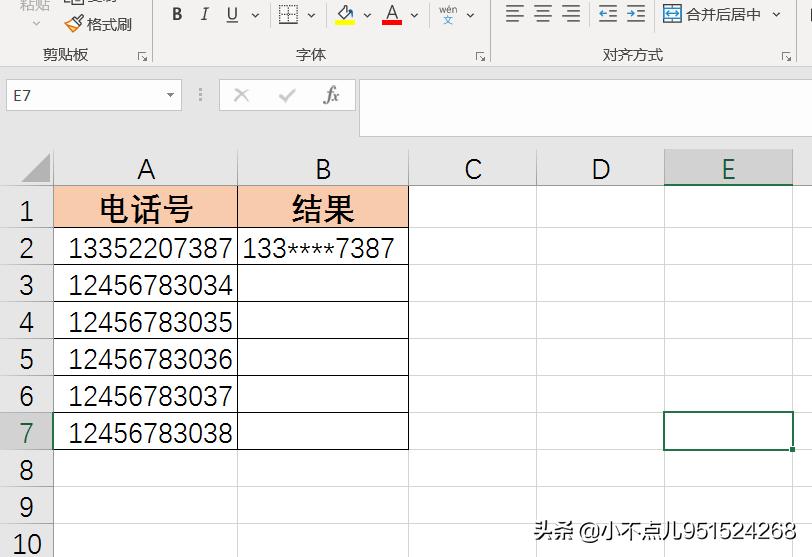Select row 2 header

tap(26, 247)
